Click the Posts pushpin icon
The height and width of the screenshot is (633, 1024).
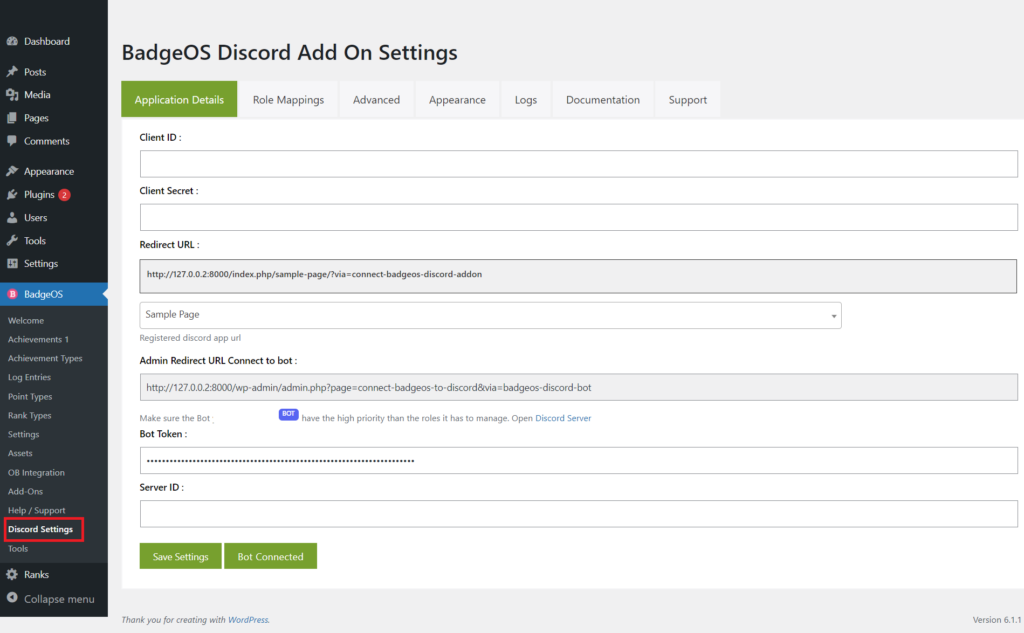pyautogui.click(x=12, y=72)
